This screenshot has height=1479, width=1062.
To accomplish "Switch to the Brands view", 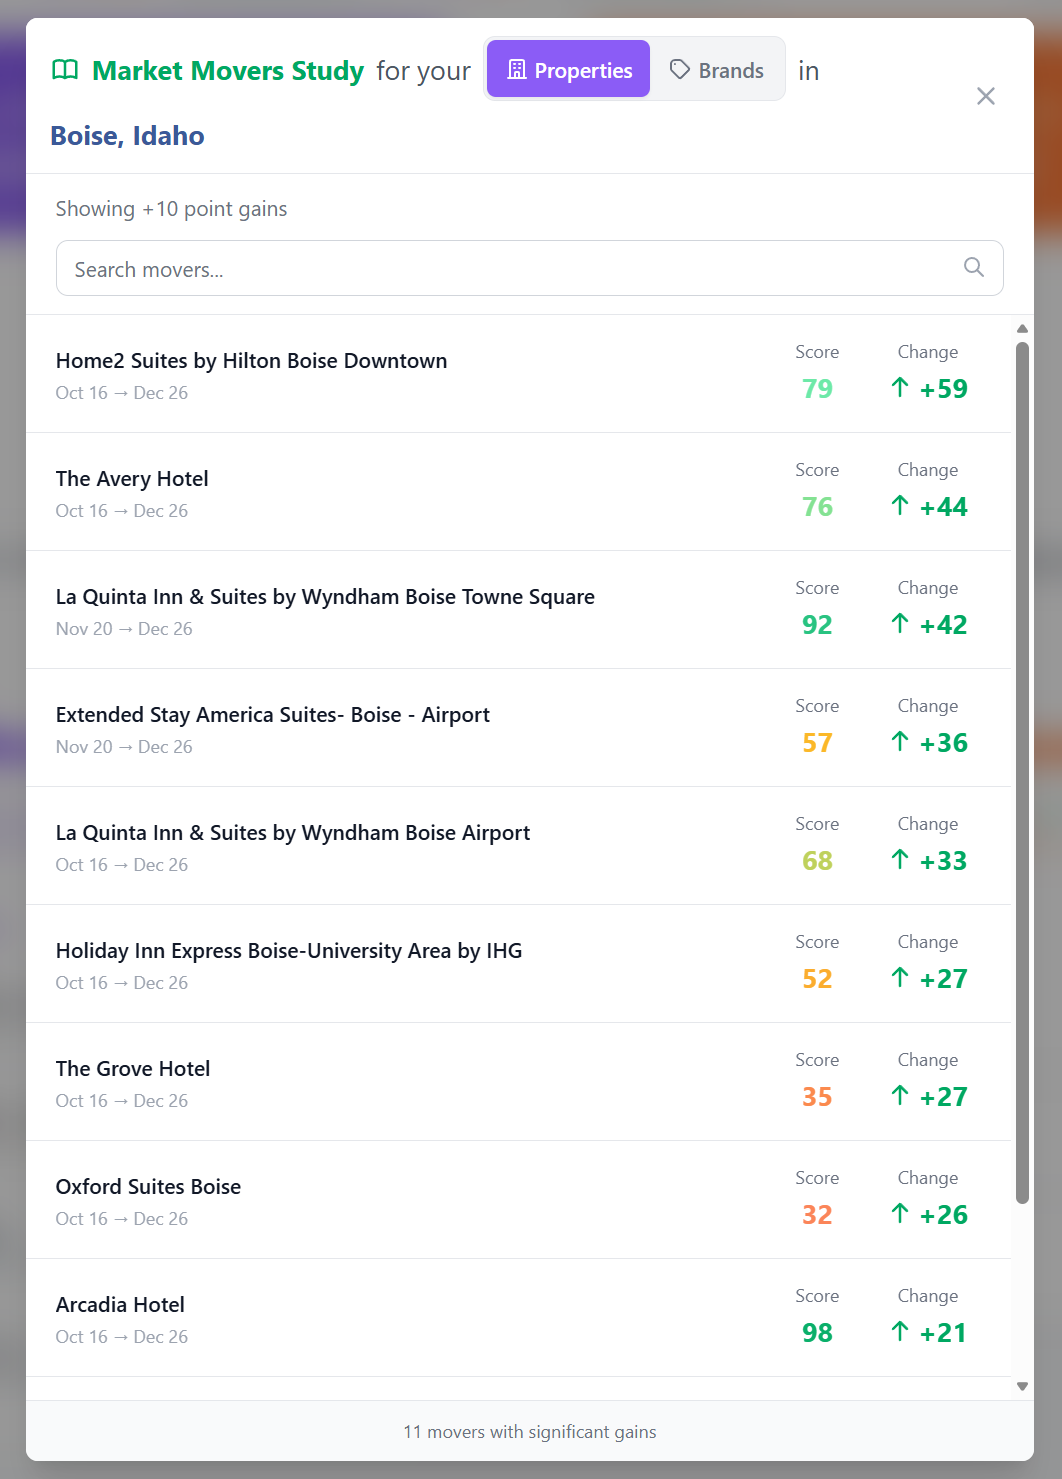I will coord(717,69).
